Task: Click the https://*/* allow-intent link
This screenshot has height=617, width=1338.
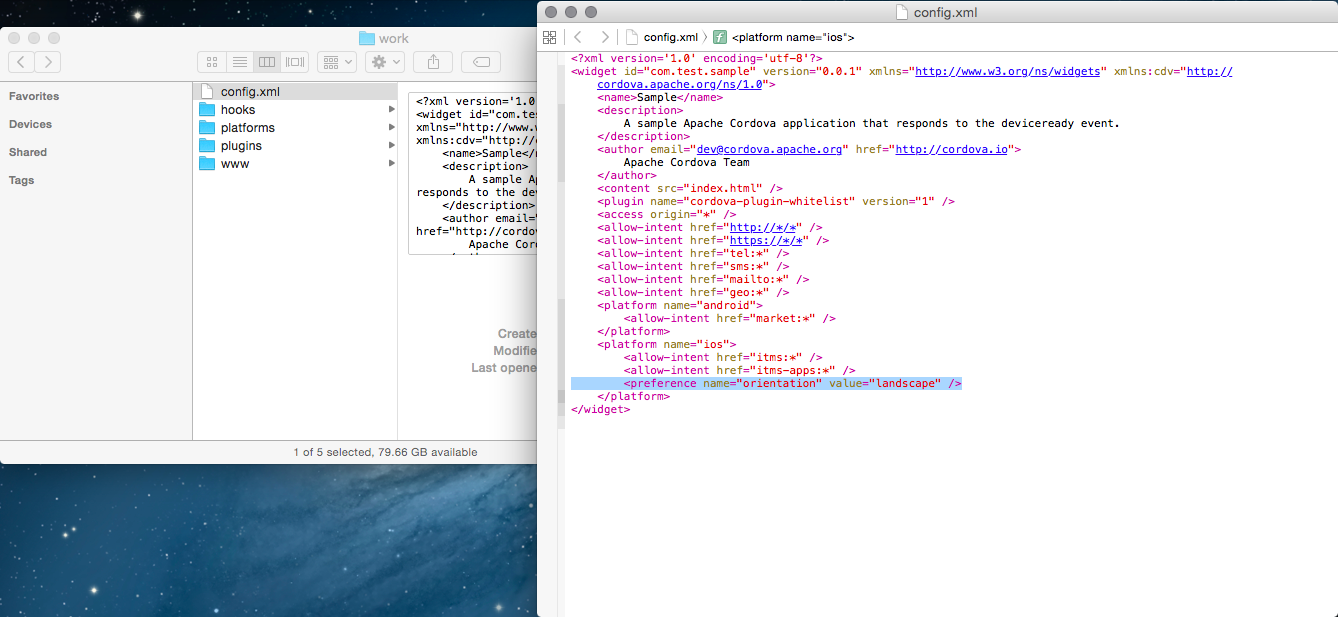Action: coord(766,240)
